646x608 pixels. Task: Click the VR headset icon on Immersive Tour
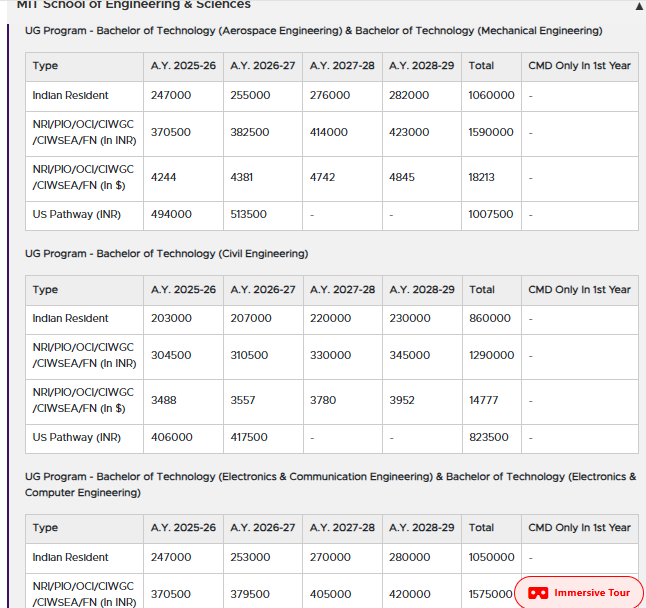pyautogui.click(x=538, y=593)
